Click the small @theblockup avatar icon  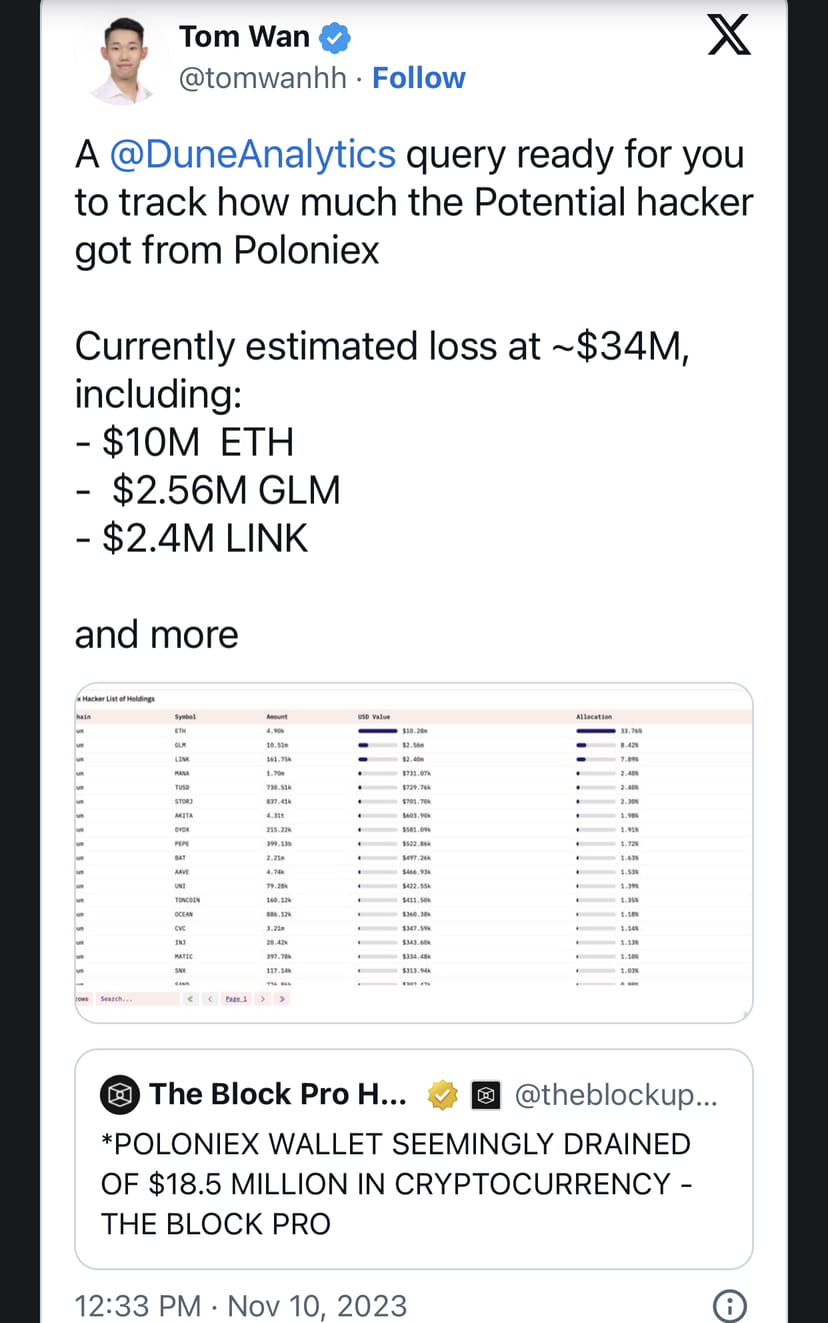coord(486,1095)
